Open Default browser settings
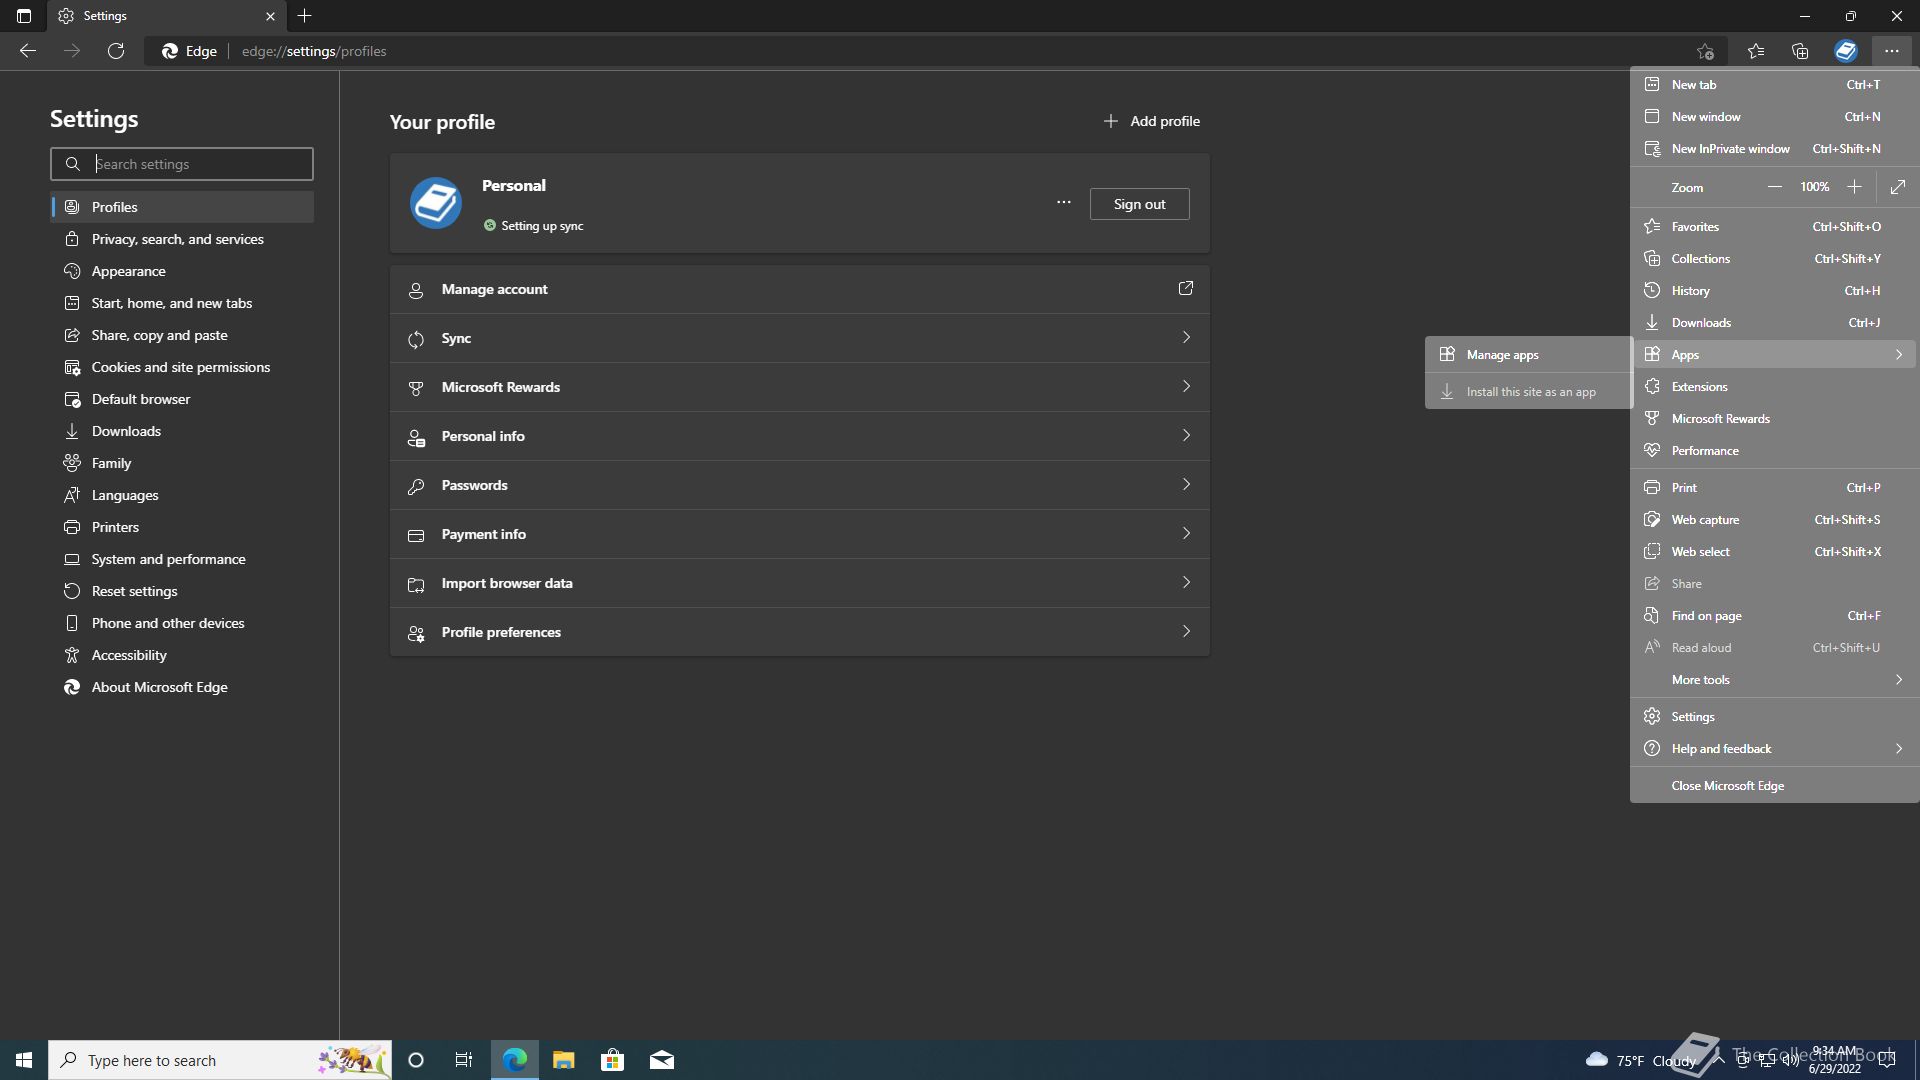Screen dimensions: 1920x1080 [182, 399]
